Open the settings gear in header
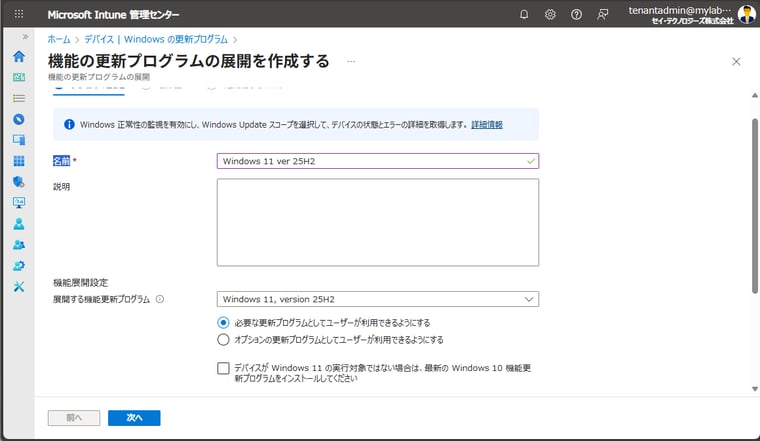Viewport: 760px width, 441px height. coord(550,14)
